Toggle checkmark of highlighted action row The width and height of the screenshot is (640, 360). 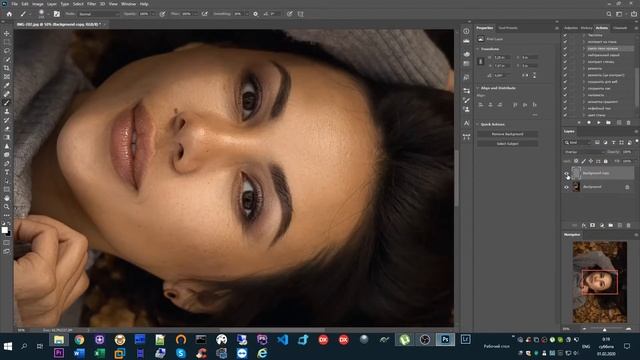[565, 48]
